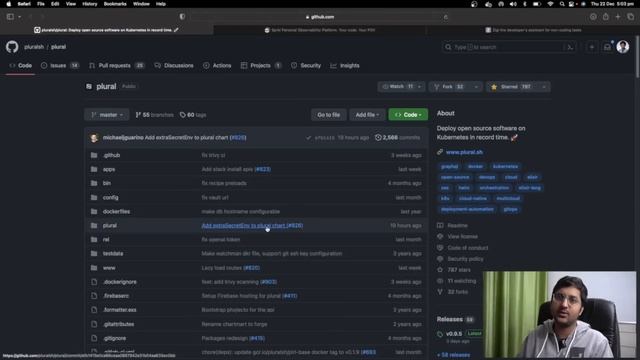The image size is (640, 360).
Task: Open the .firebaserc file
Action: pyautogui.click(x=116, y=296)
